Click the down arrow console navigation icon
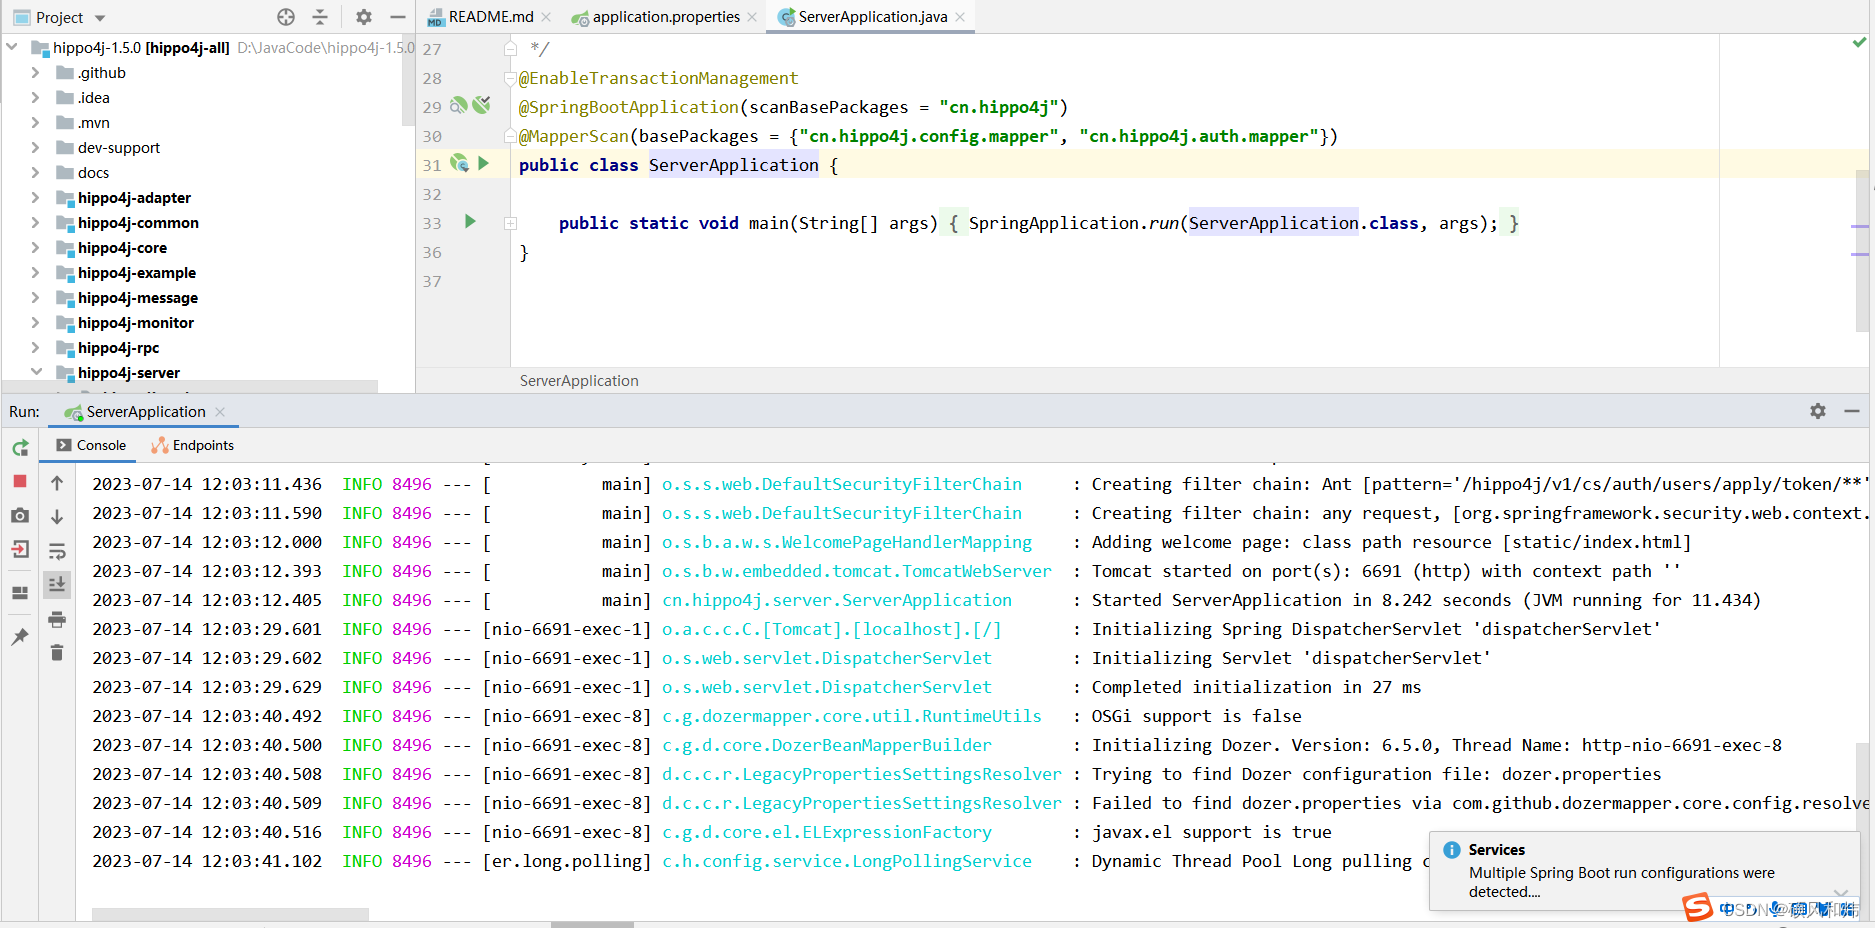The height and width of the screenshot is (928, 1875). (57, 517)
